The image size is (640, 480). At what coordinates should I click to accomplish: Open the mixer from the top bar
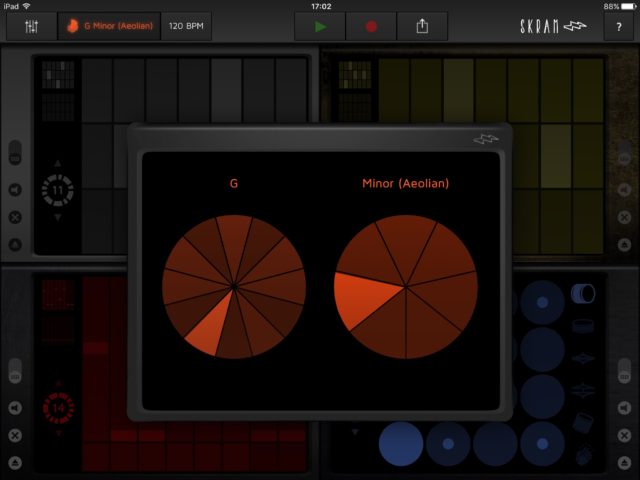31,27
